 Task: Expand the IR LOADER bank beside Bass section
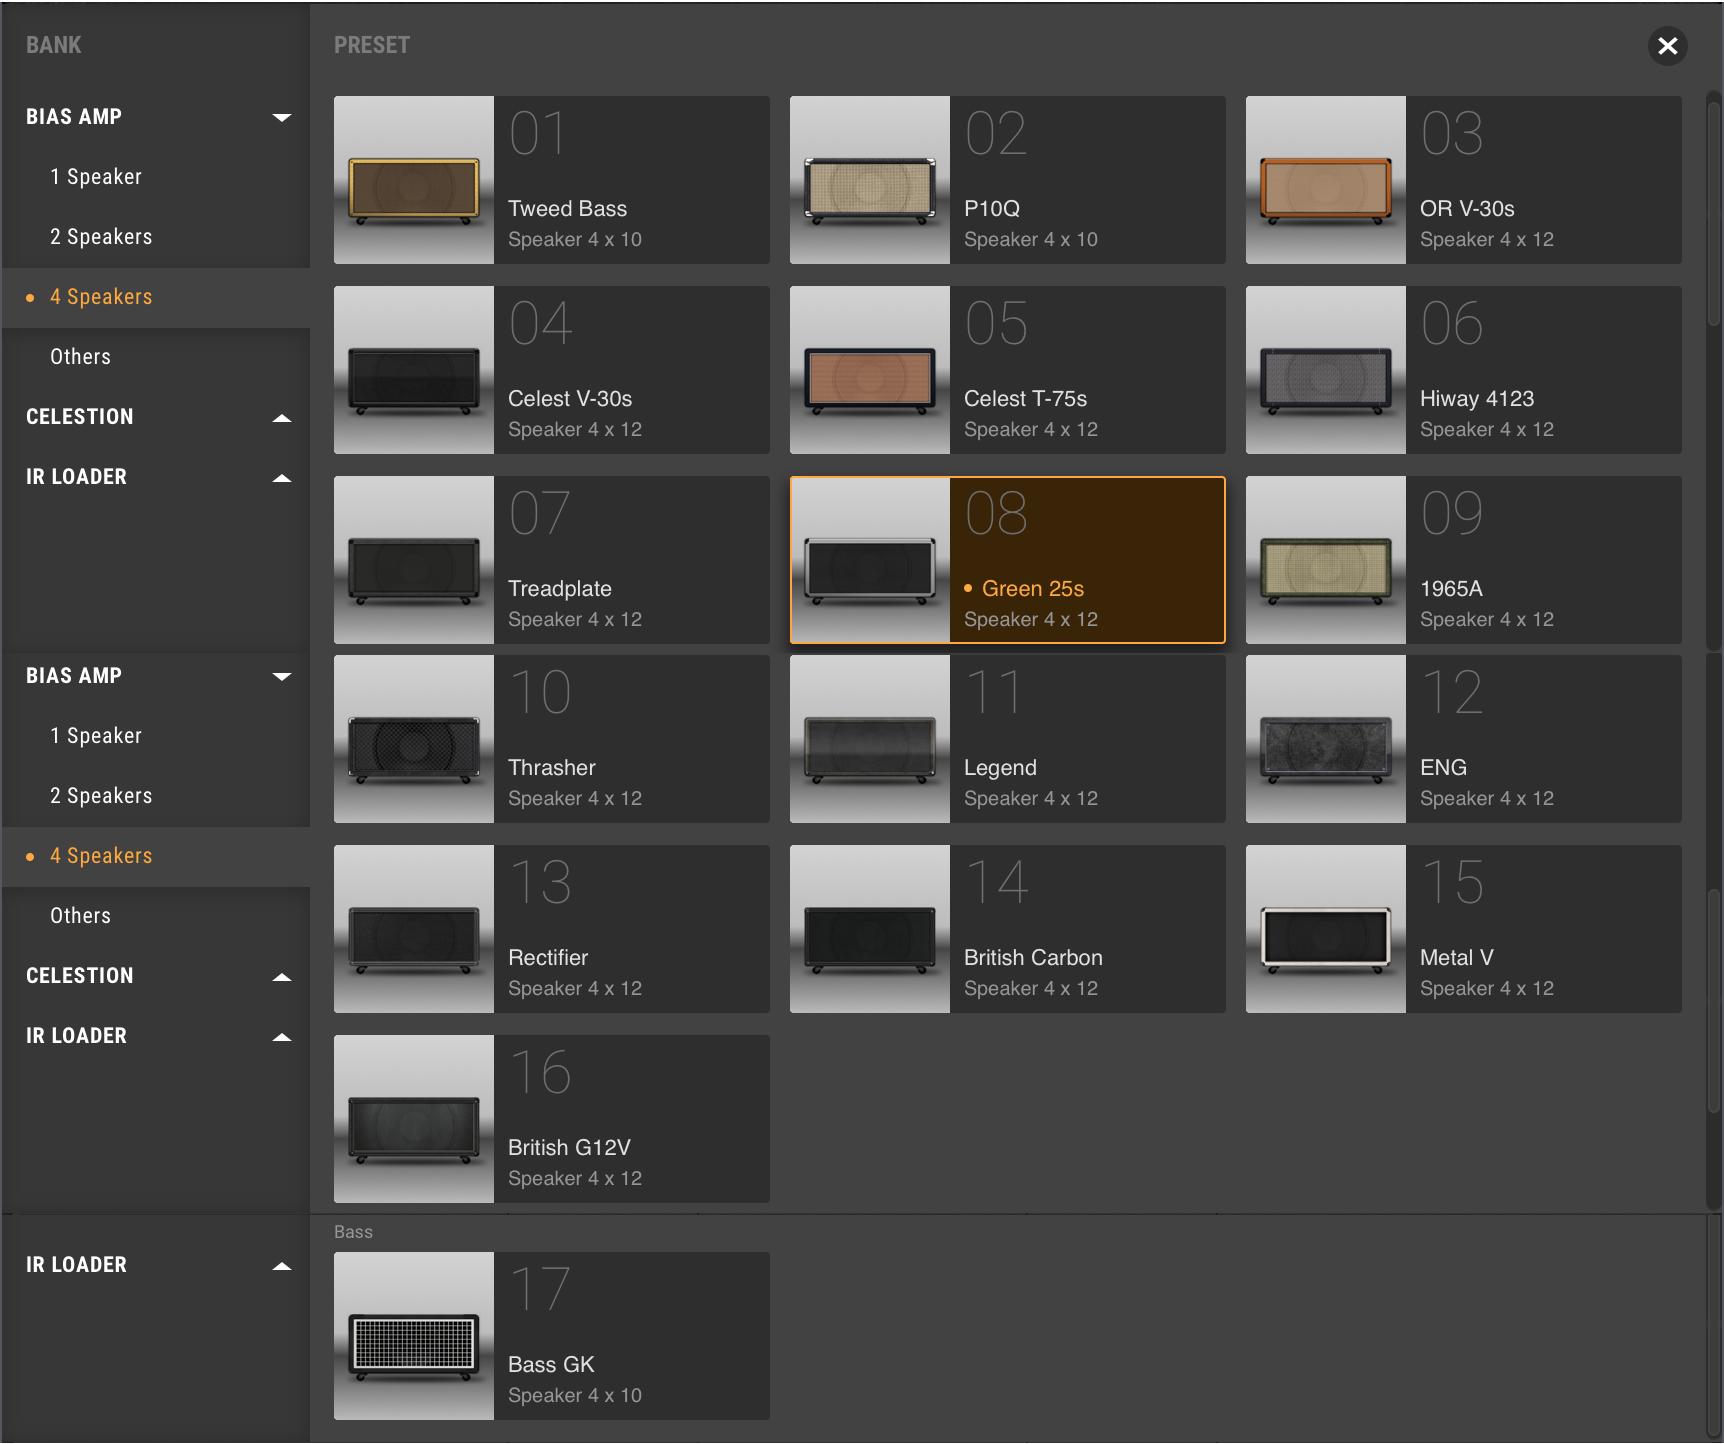(282, 1265)
